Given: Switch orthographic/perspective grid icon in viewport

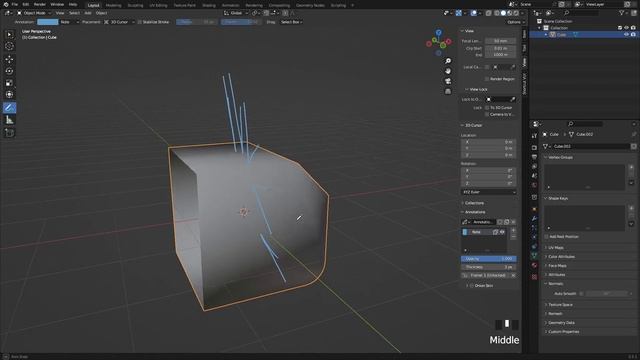Looking at the screenshot, I should [448, 91].
